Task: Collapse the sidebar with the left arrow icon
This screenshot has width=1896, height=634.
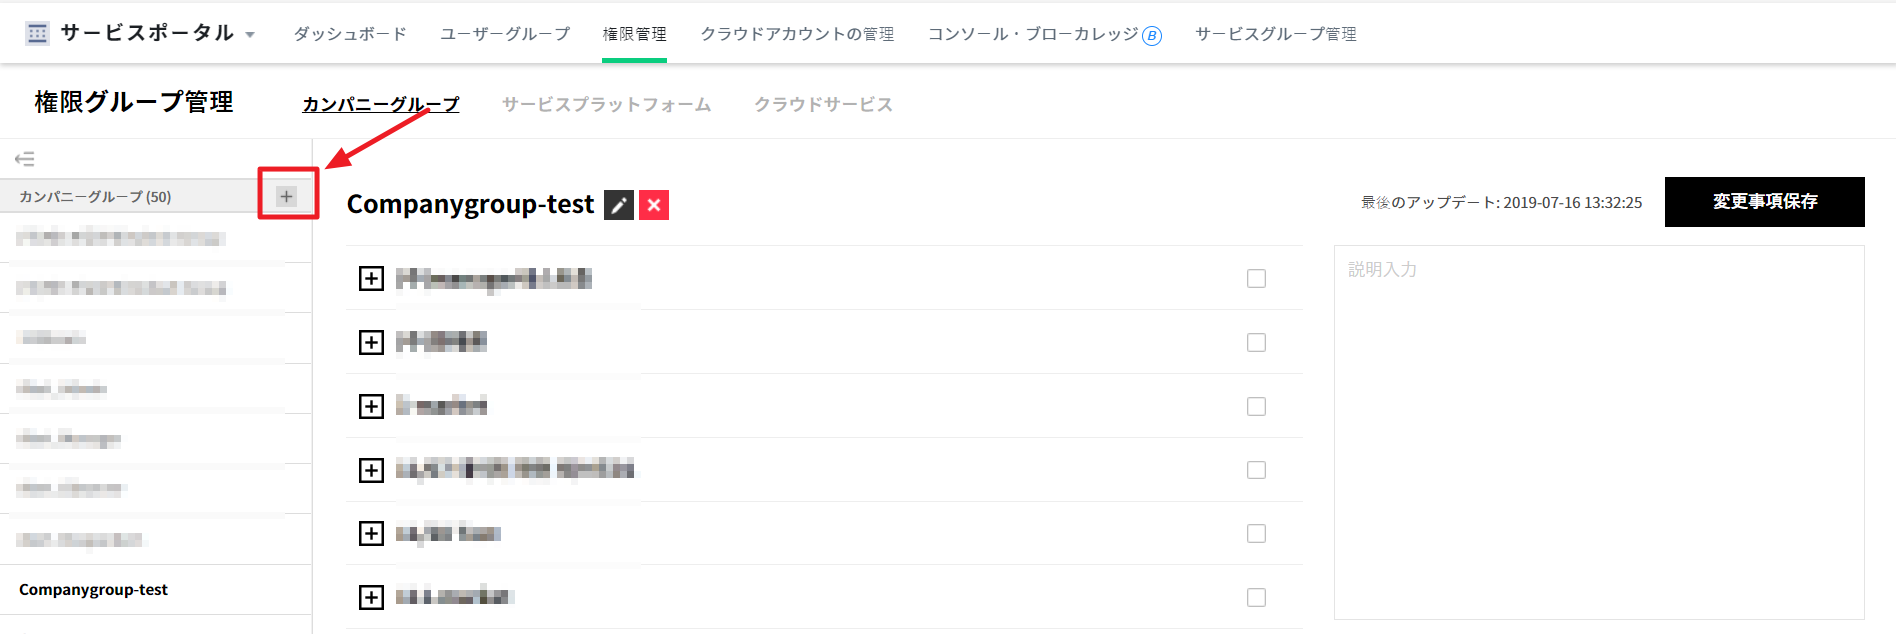Action: tap(25, 159)
